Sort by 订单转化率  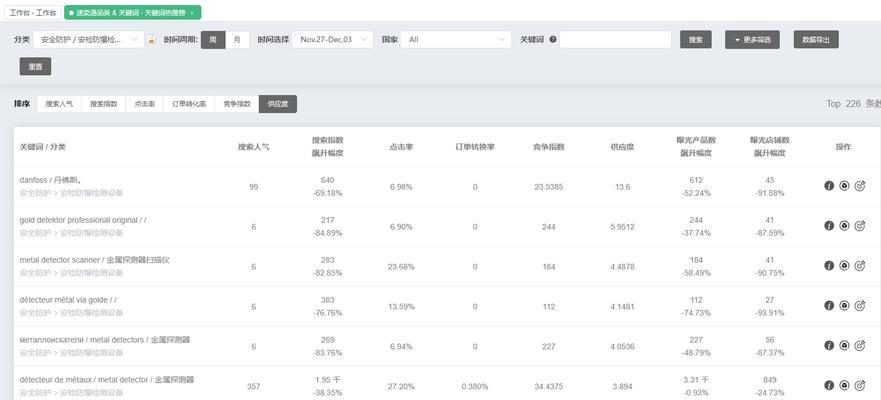tap(189, 104)
